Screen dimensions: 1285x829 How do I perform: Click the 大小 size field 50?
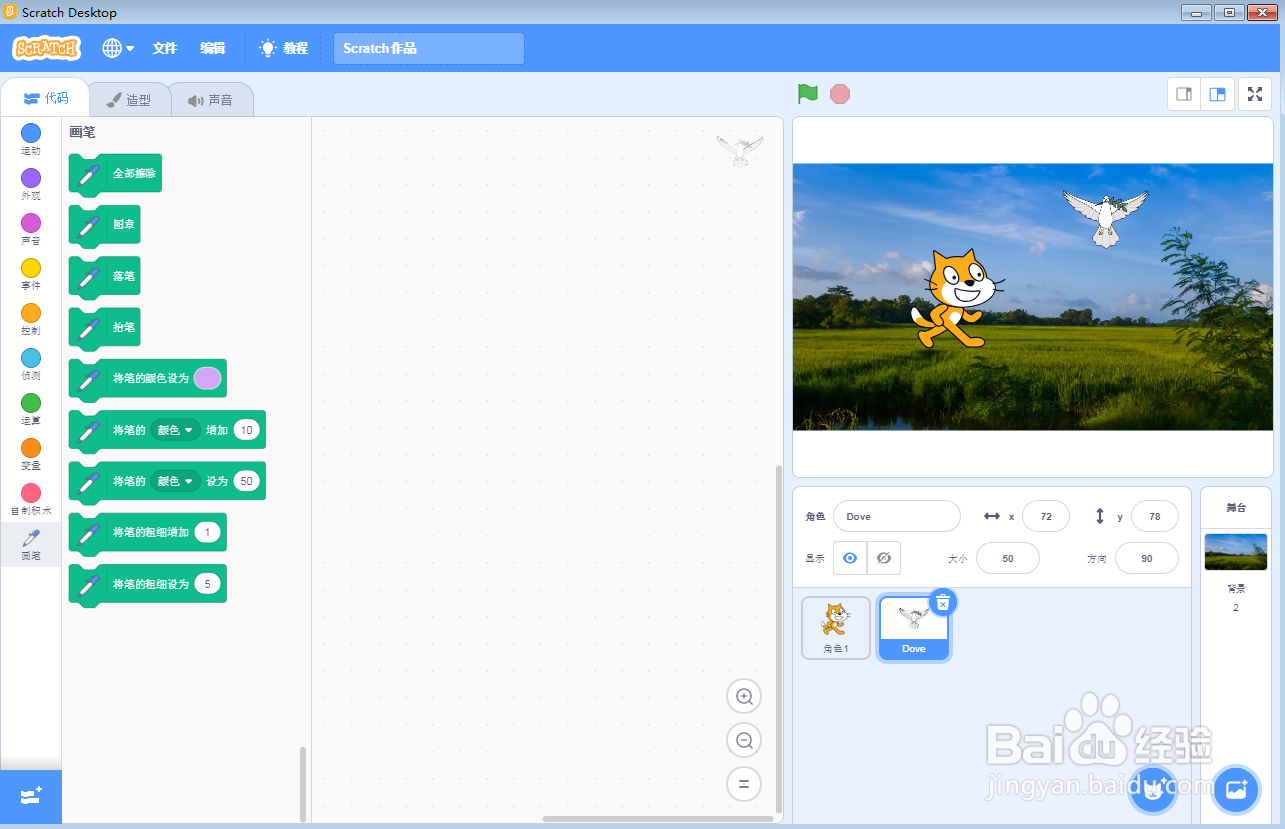tap(1008, 558)
